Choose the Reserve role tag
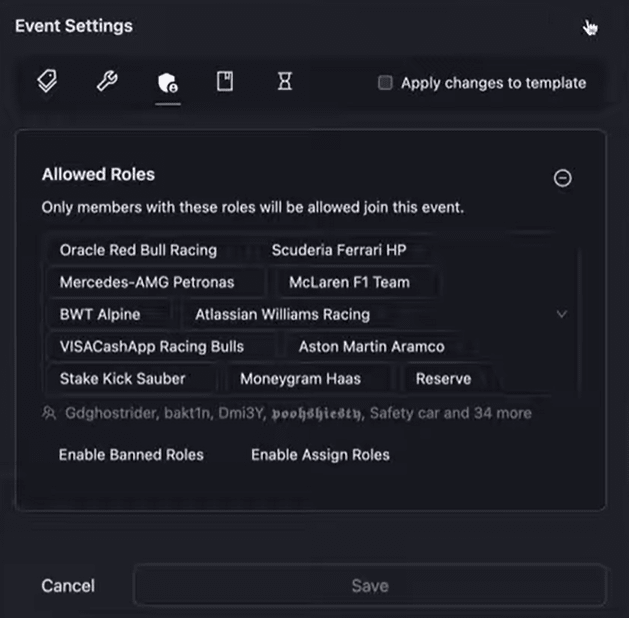629x618 pixels. coord(443,379)
